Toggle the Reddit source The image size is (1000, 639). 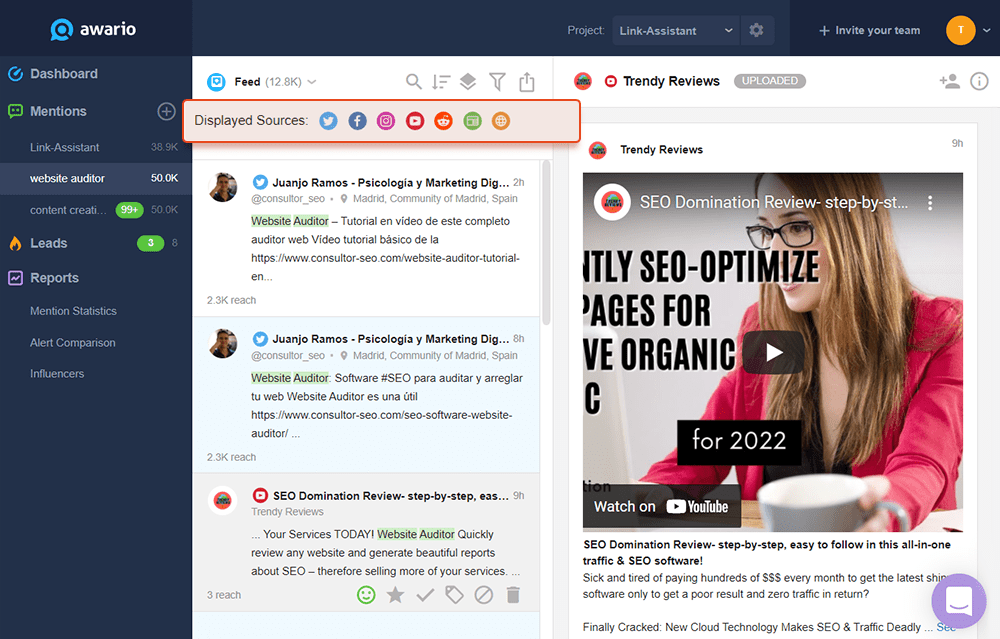coord(443,121)
